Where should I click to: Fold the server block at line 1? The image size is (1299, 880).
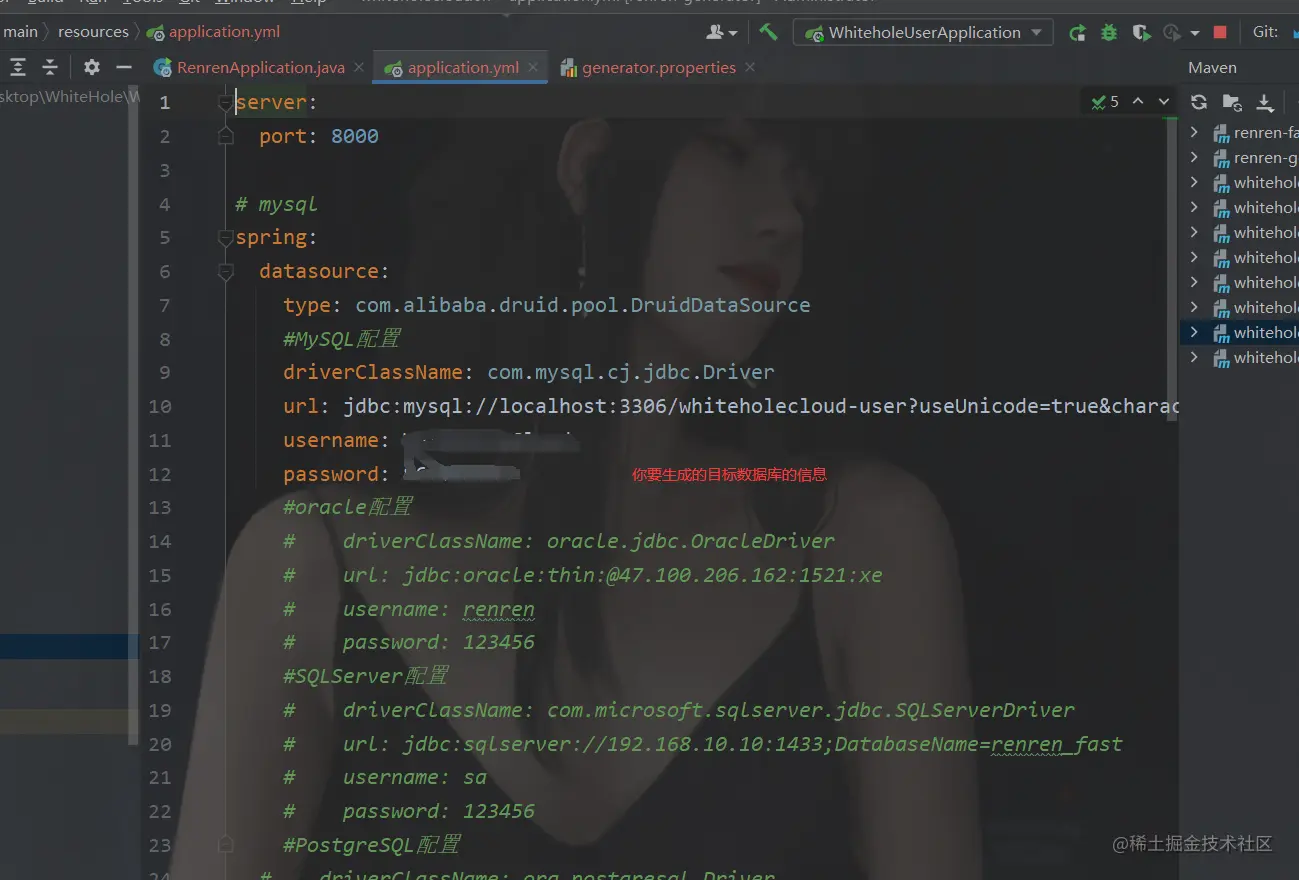tap(226, 102)
